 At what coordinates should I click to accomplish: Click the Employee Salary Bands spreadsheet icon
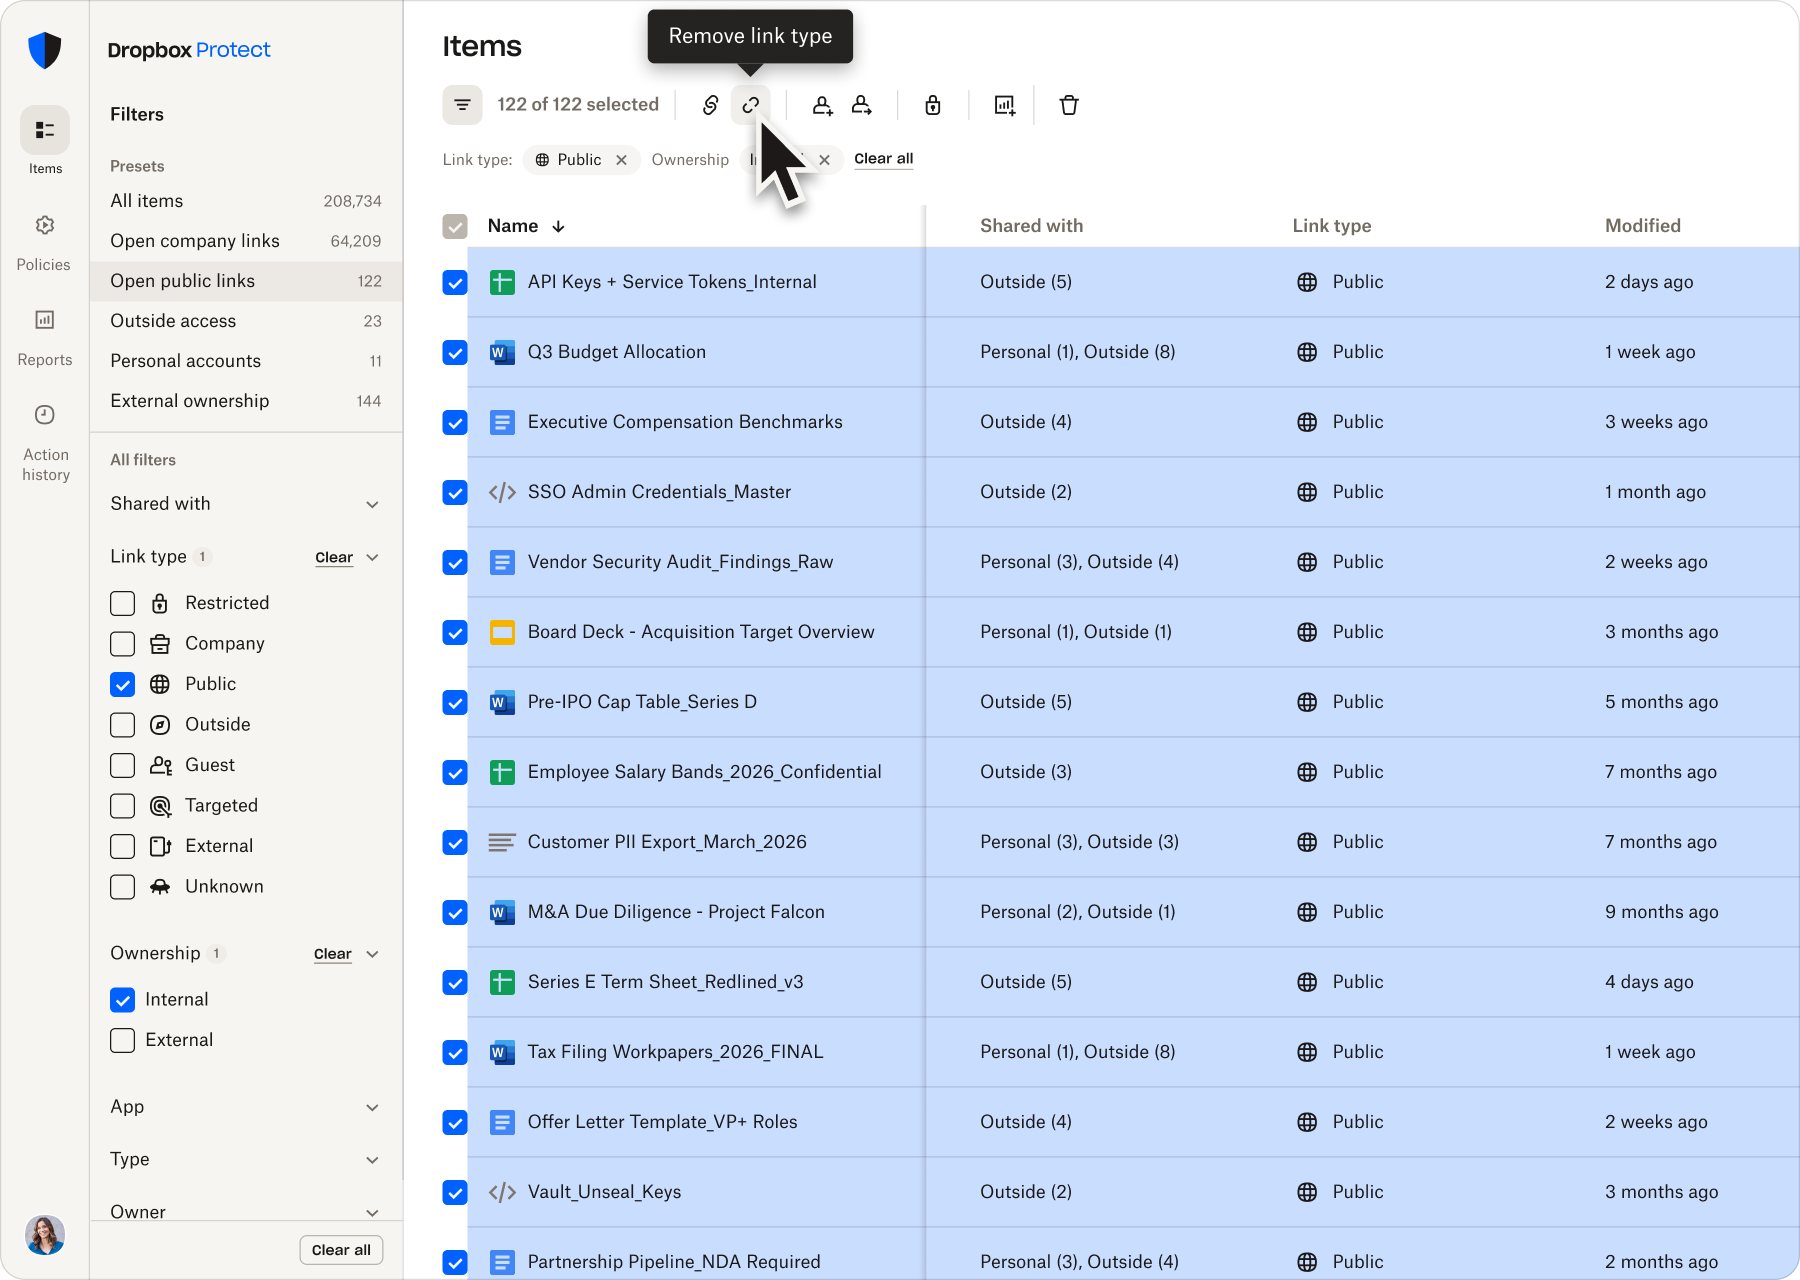tap(502, 773)
